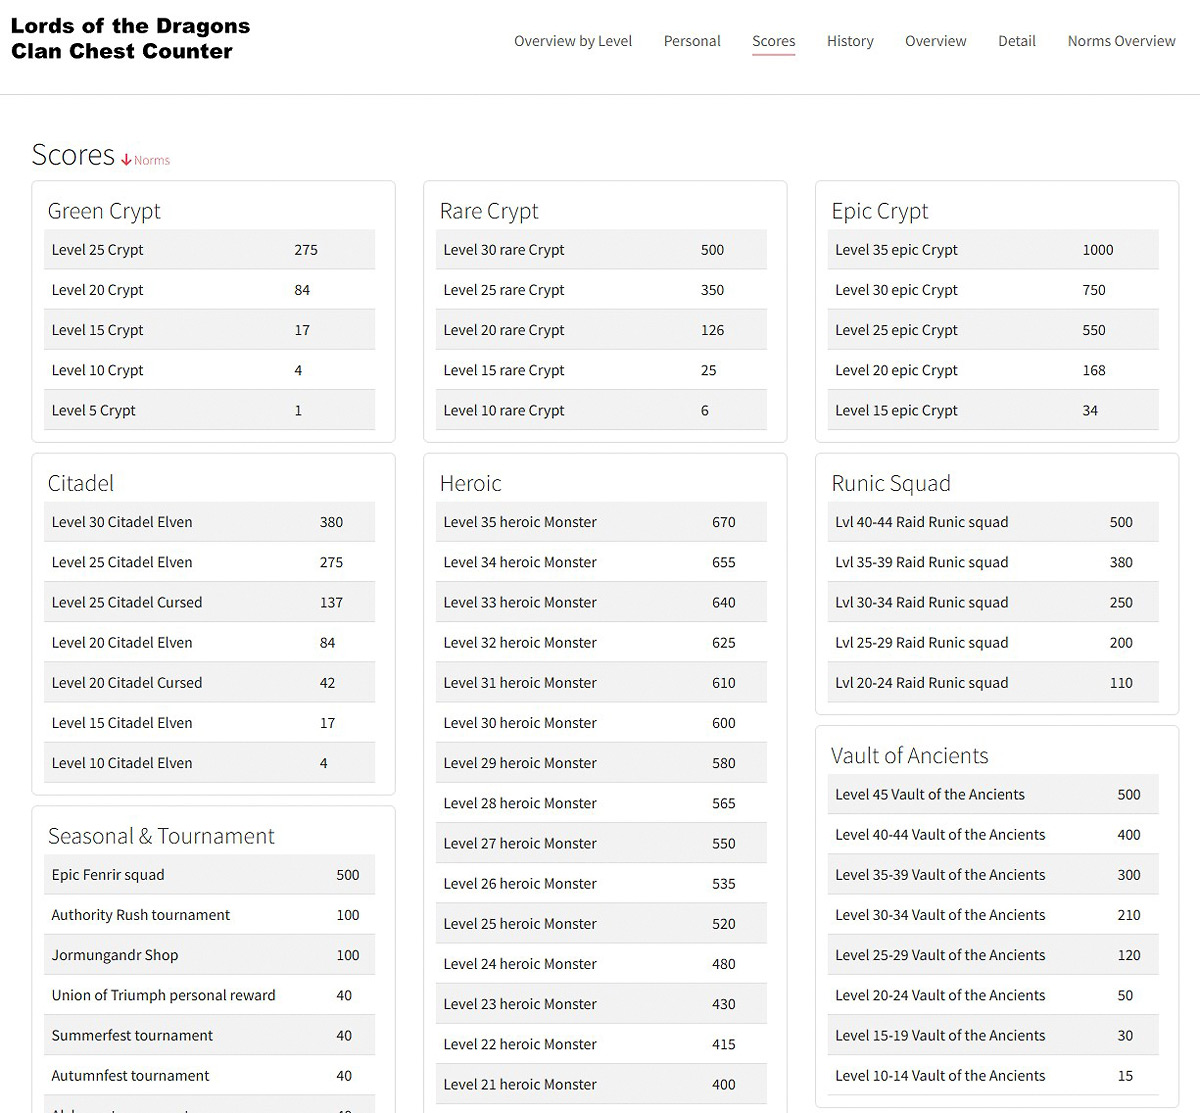This screenshot has height=1113, width=1200.
Task: Click the Level 30 Citadel Elven row
Action: (x=209, y=522)
